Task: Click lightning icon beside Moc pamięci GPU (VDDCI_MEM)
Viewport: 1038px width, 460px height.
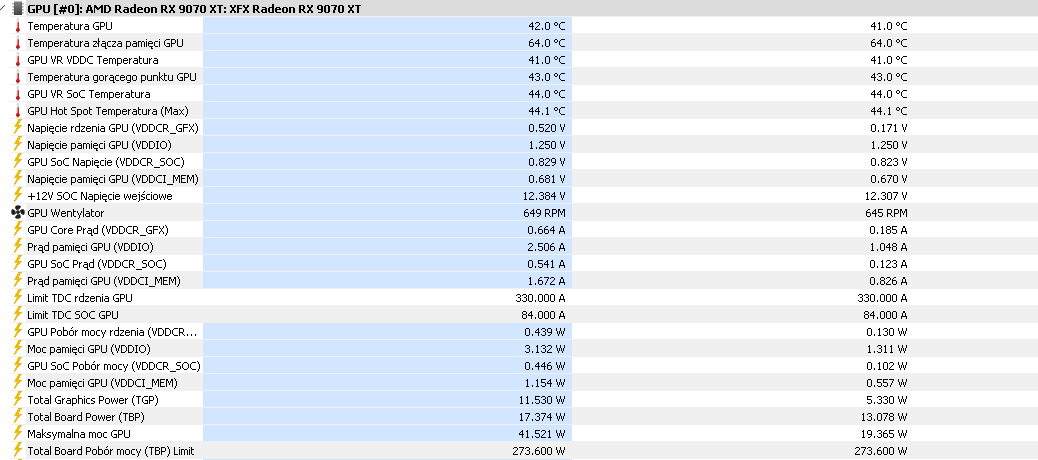Action: [17, 383]
